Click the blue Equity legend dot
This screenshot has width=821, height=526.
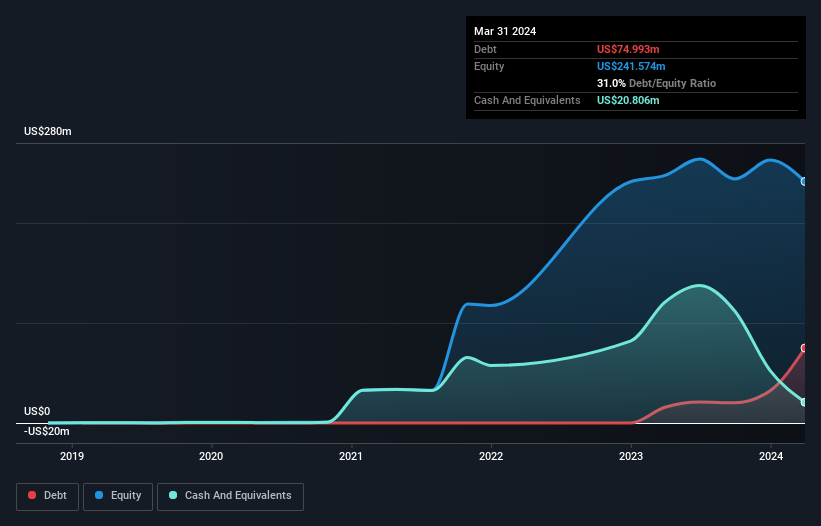99,495
